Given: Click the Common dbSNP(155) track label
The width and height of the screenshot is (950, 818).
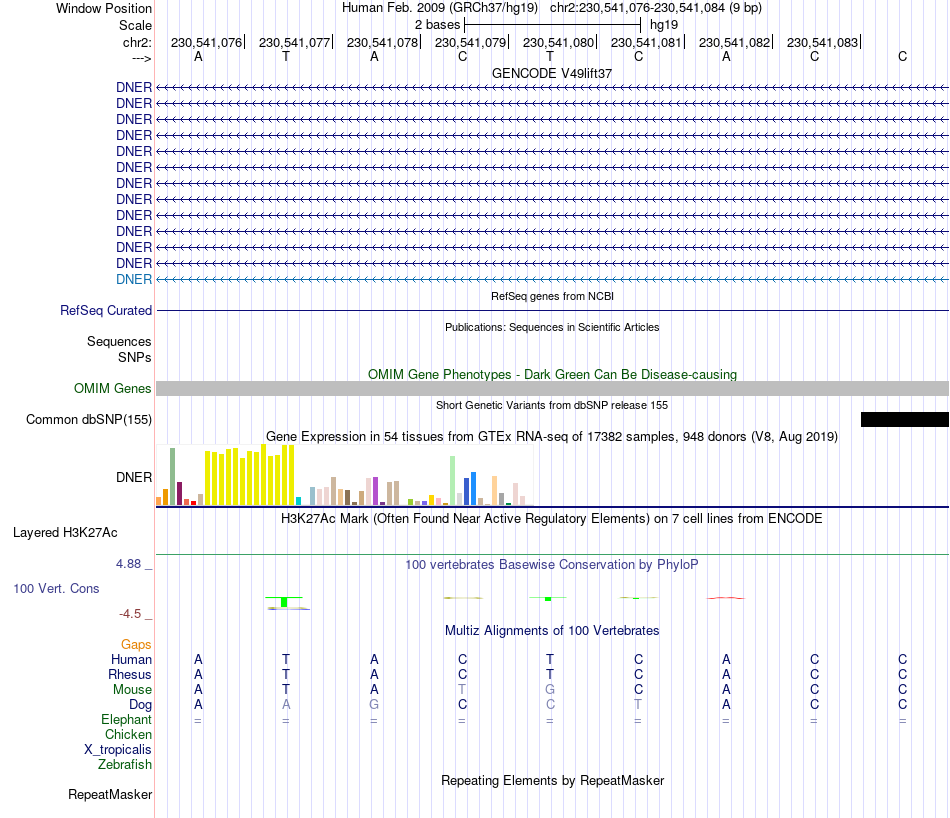Looking at the screenshot, I should click(88, 419).
